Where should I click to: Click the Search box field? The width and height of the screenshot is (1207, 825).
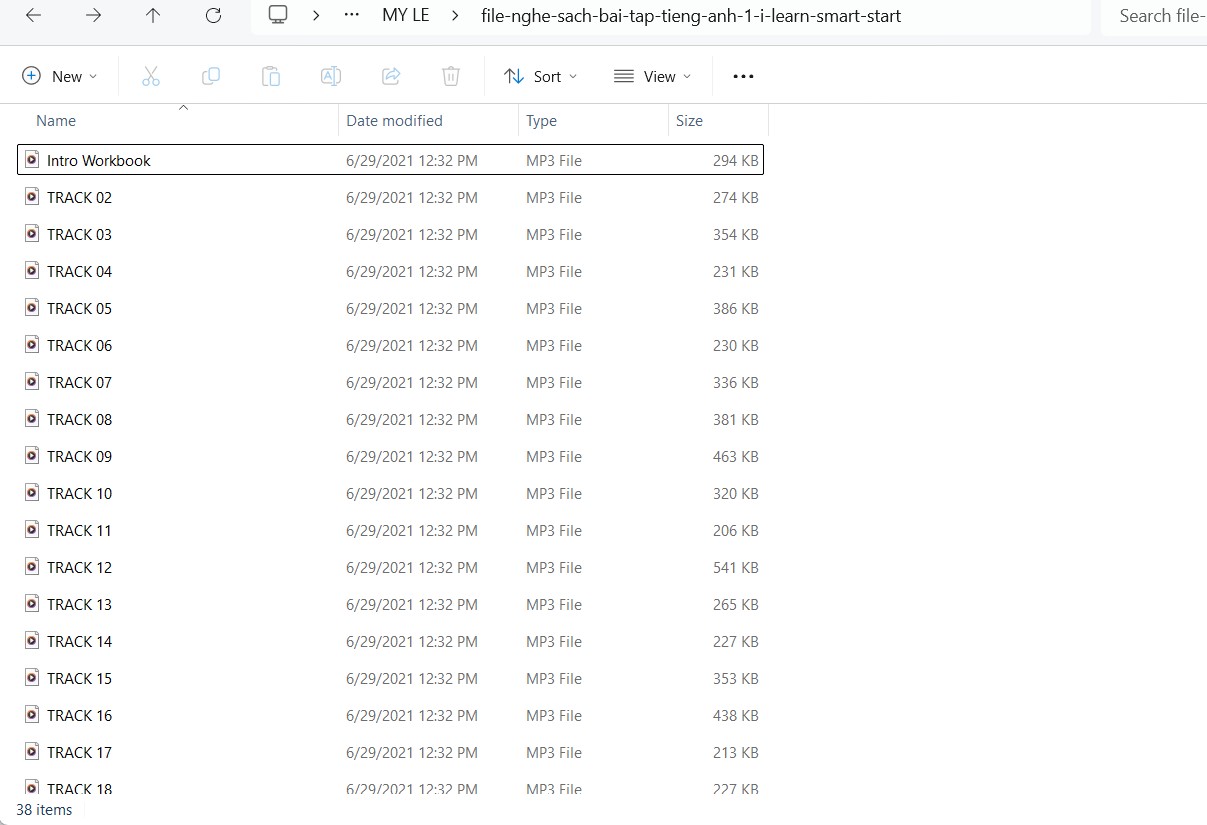[1160, 16]
